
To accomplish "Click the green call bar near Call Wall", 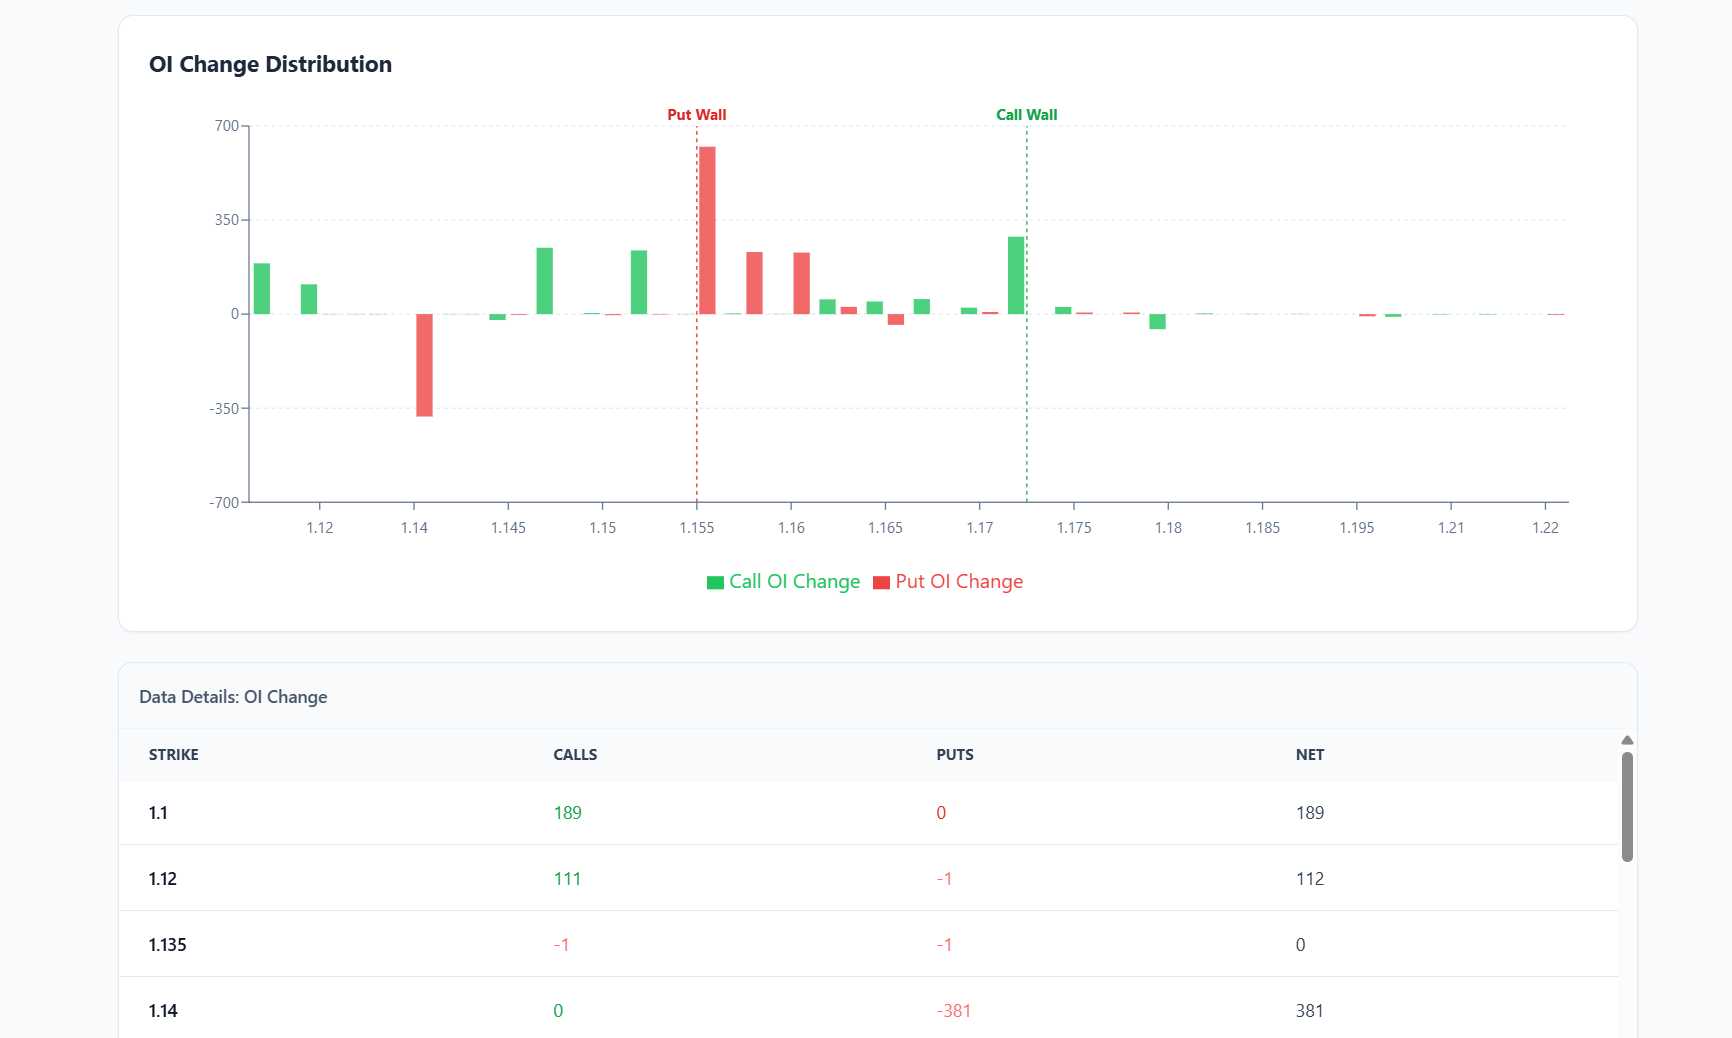I will pyautogui.click(x=1016, y=275).
